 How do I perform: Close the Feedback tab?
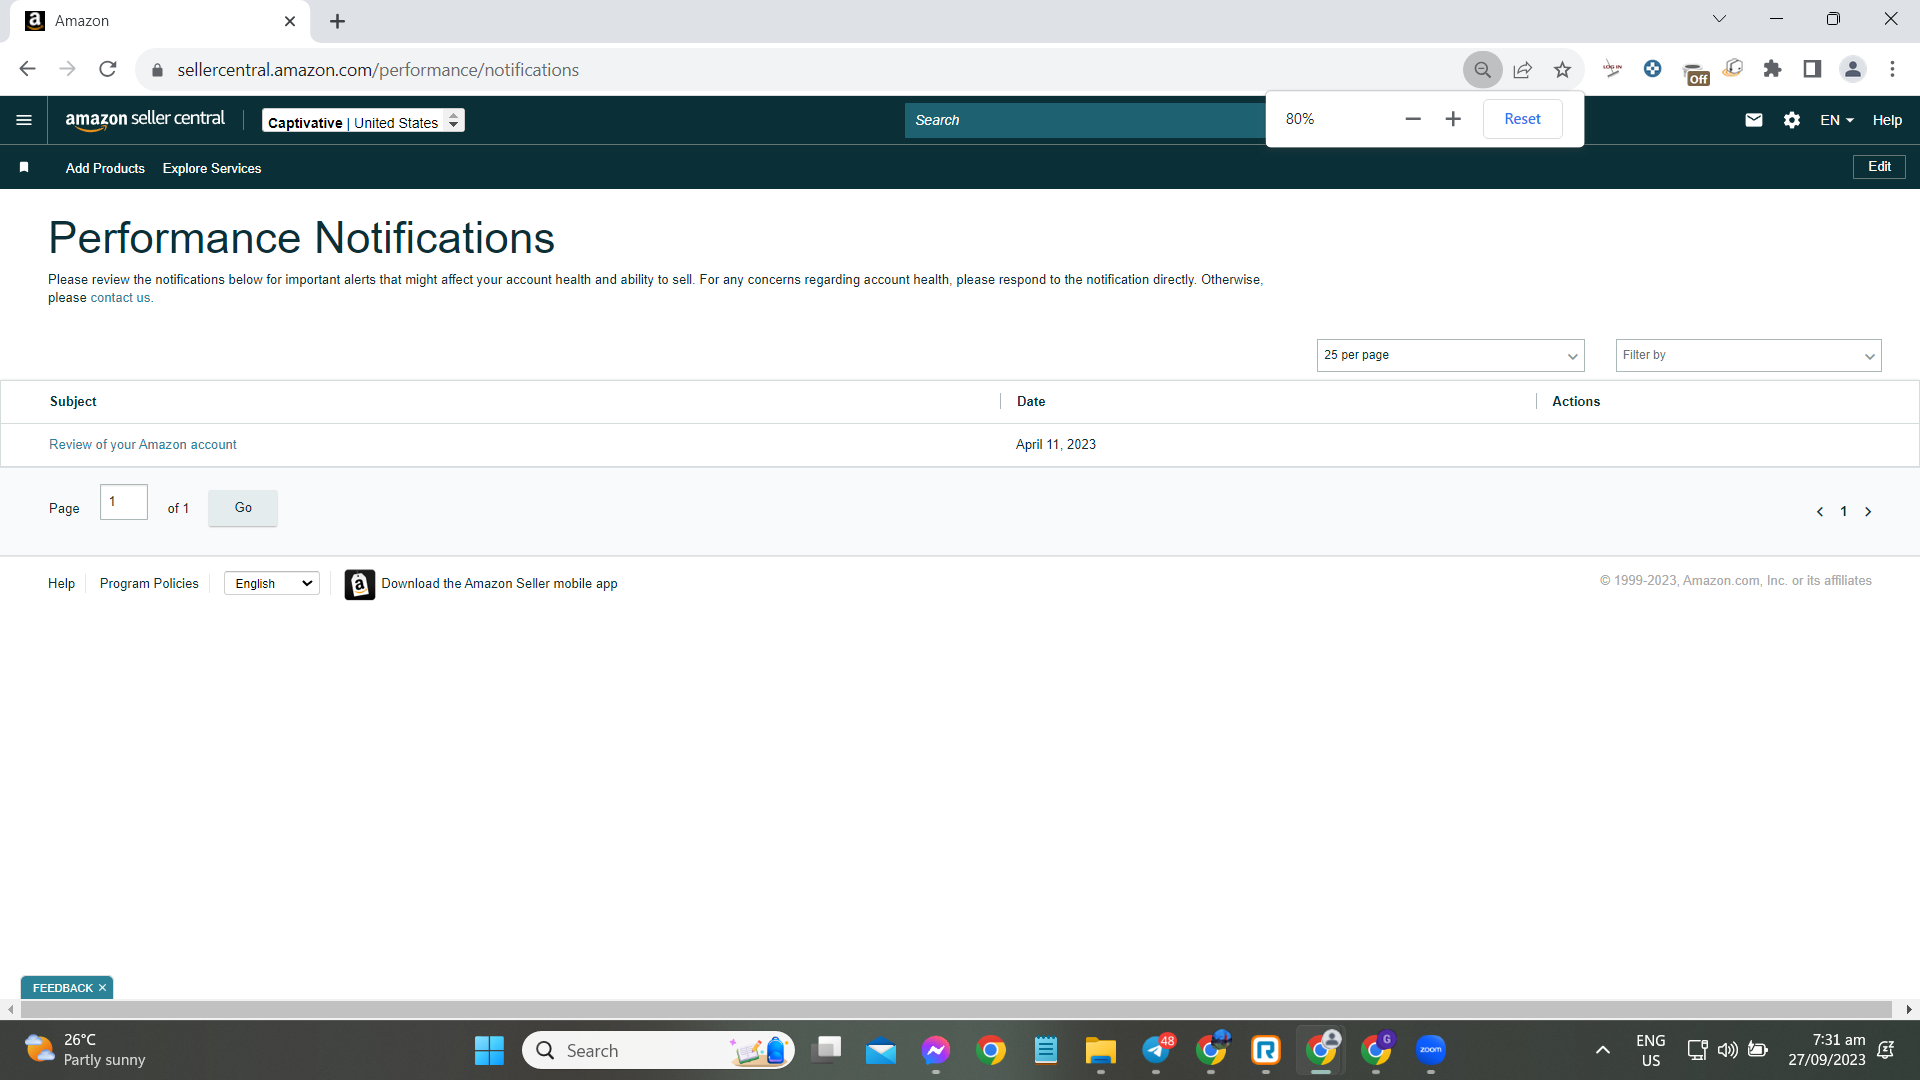point(102,988)
